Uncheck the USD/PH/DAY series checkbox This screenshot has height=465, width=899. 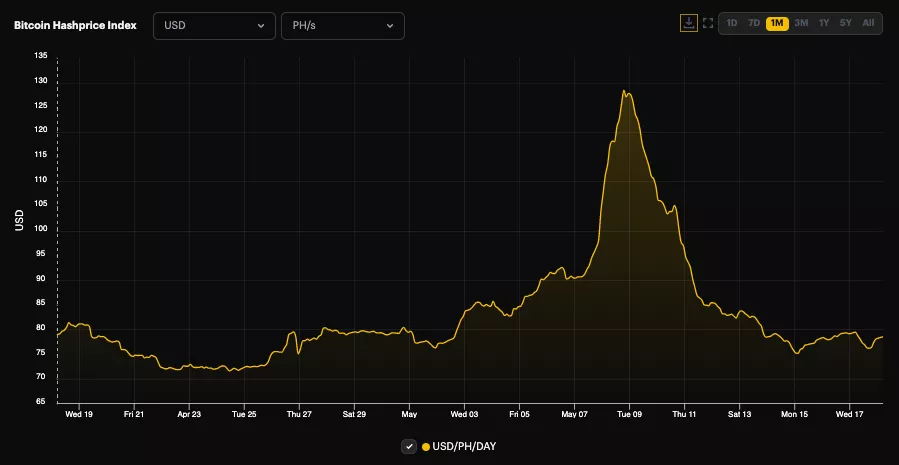pyautogui.click(x=409, y=446)
